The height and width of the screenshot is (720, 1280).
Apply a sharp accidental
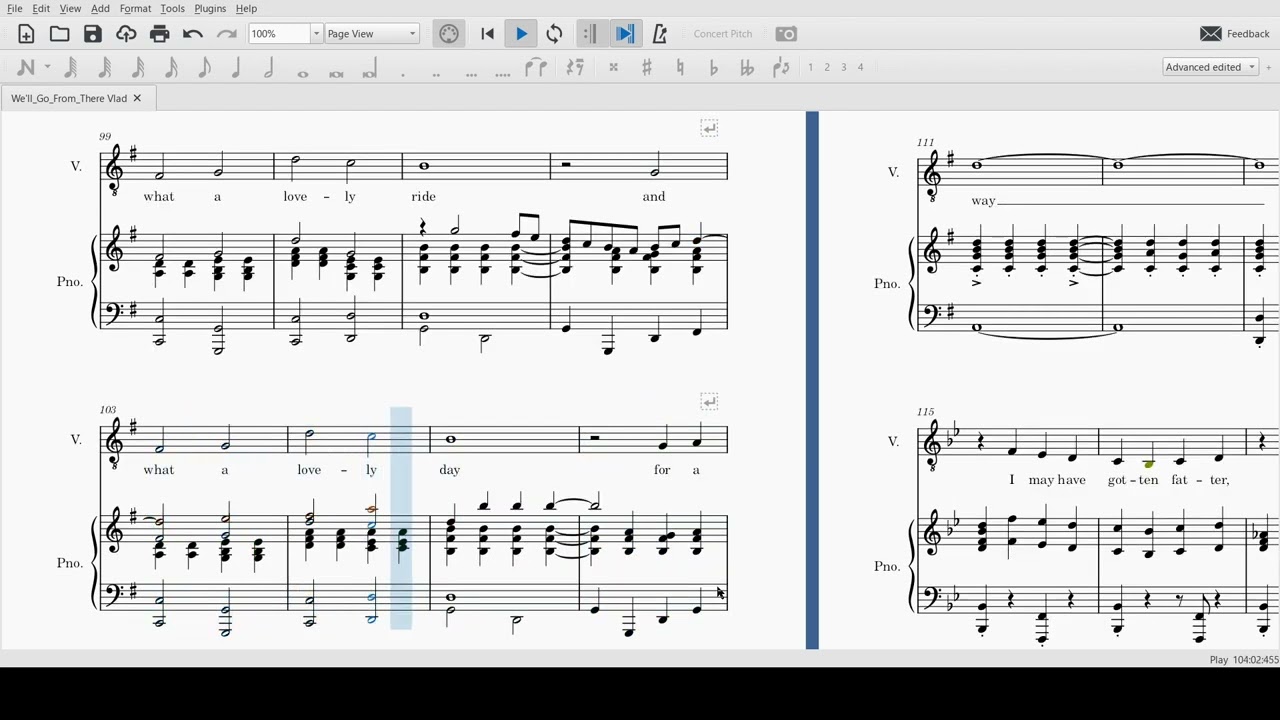pyautogui.click(x=647, y=67)
